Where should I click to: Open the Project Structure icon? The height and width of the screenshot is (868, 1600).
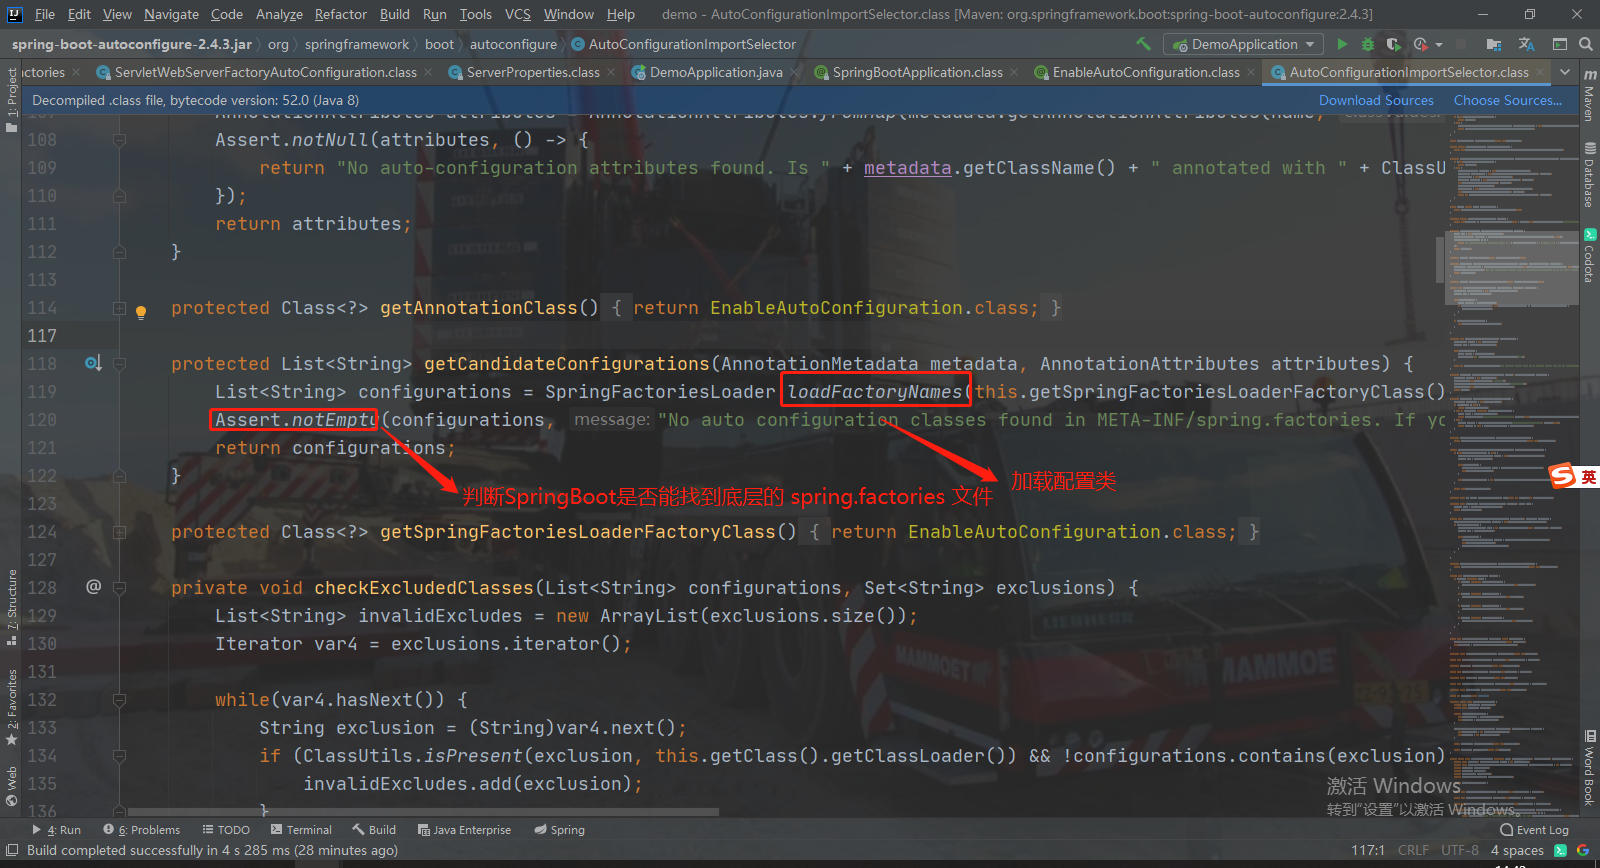coord(1493,44)
